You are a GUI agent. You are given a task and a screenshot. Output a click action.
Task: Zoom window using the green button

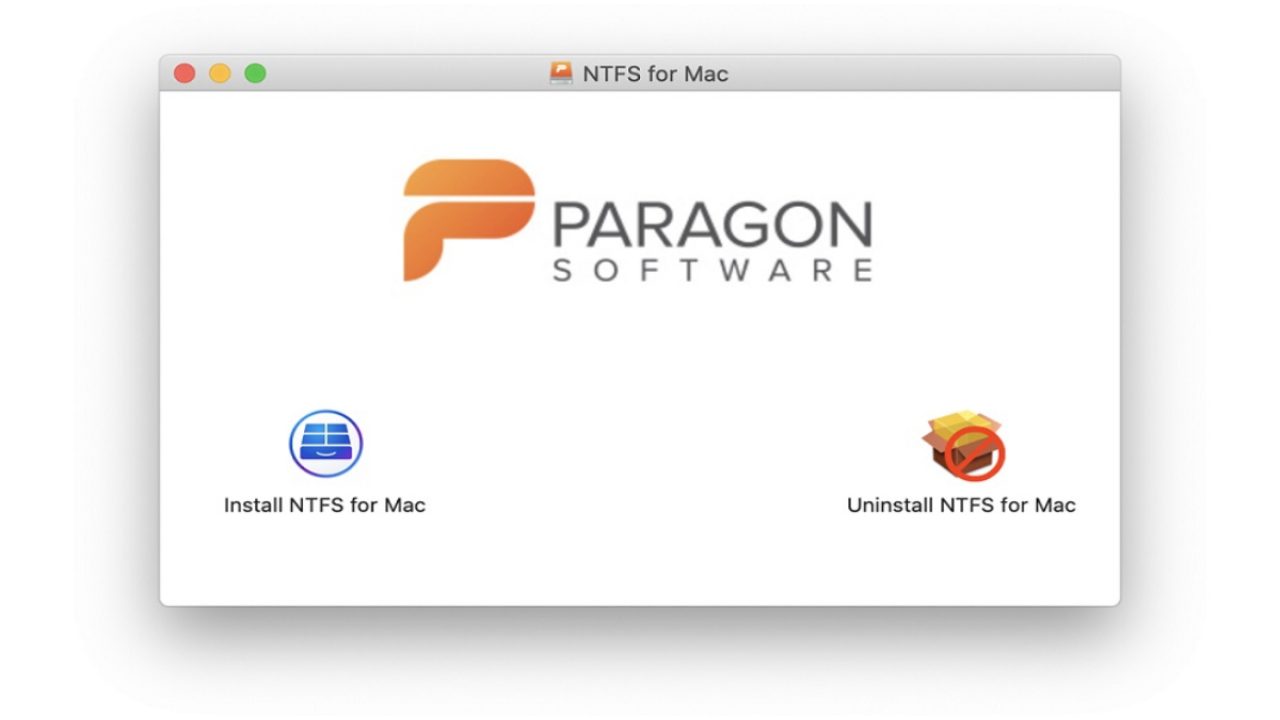click(x=255, y=73)
